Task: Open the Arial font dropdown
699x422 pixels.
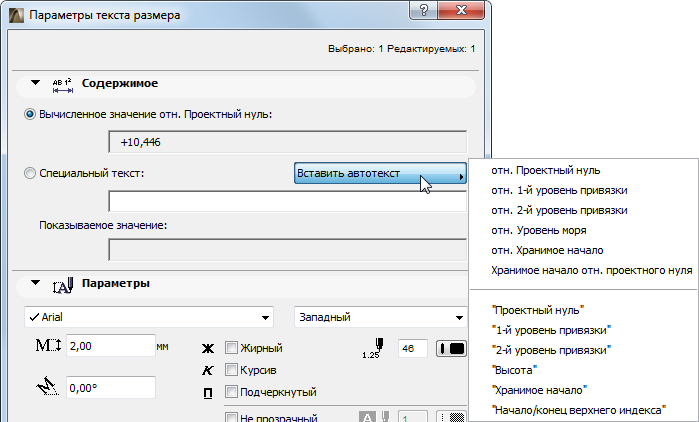Action: click(x=149, y=317)
